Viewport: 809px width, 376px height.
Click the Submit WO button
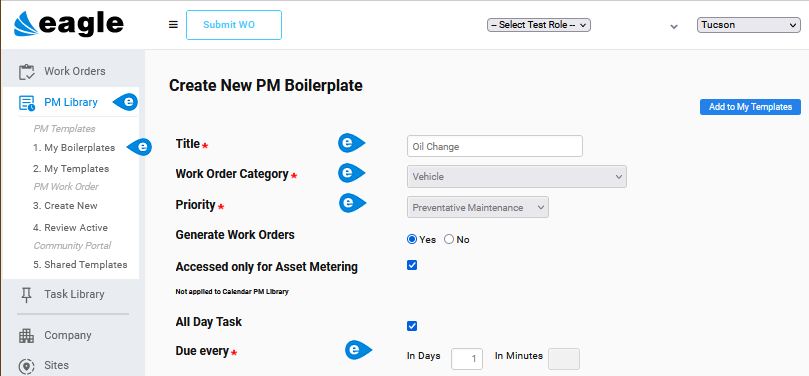coord(234,25)
